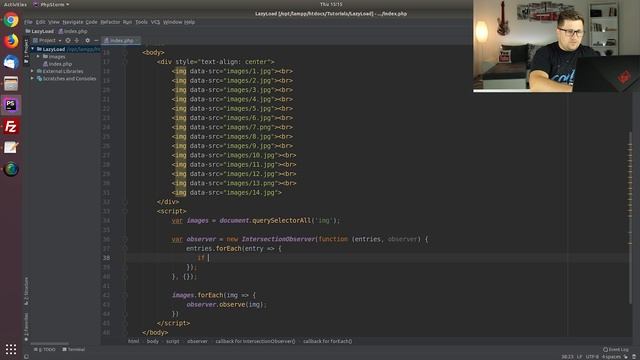Image resolution: width=640 pixels, height=360 pixels.
Task: Open the Navigate menu
Action: tap(73, 22)
